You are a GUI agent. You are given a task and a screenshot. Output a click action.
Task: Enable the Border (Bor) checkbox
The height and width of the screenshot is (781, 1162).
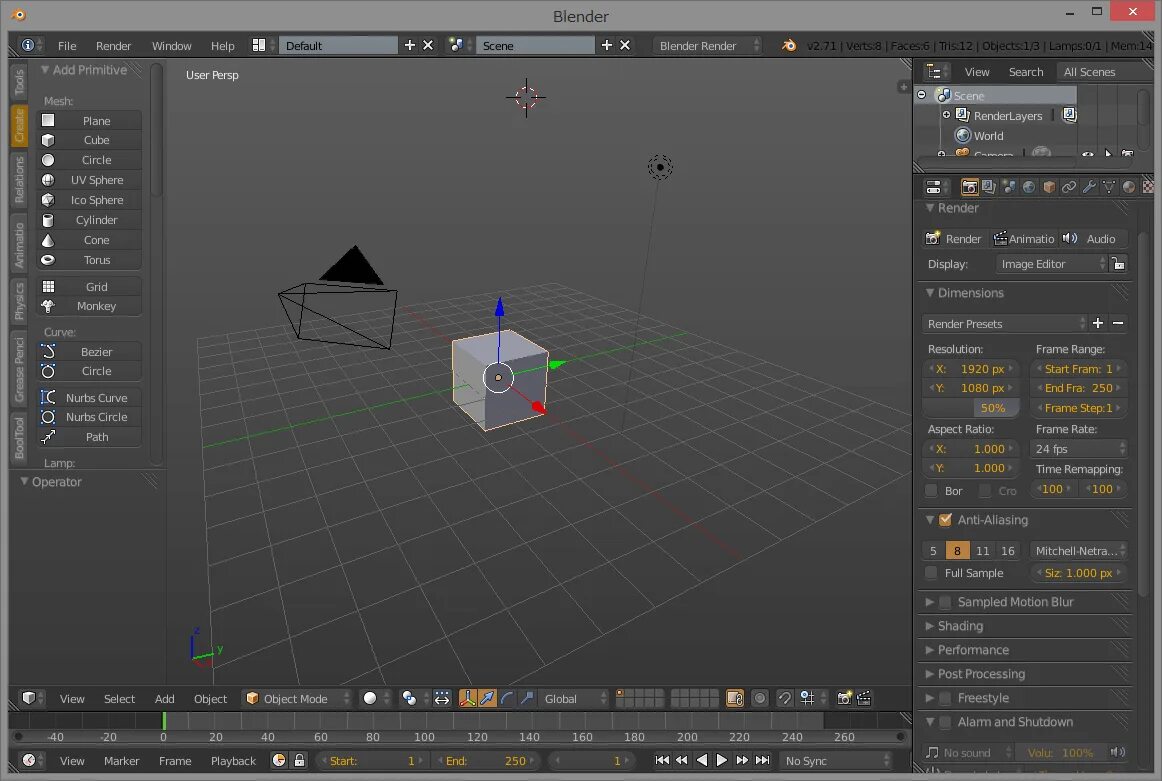coord(932,491)
